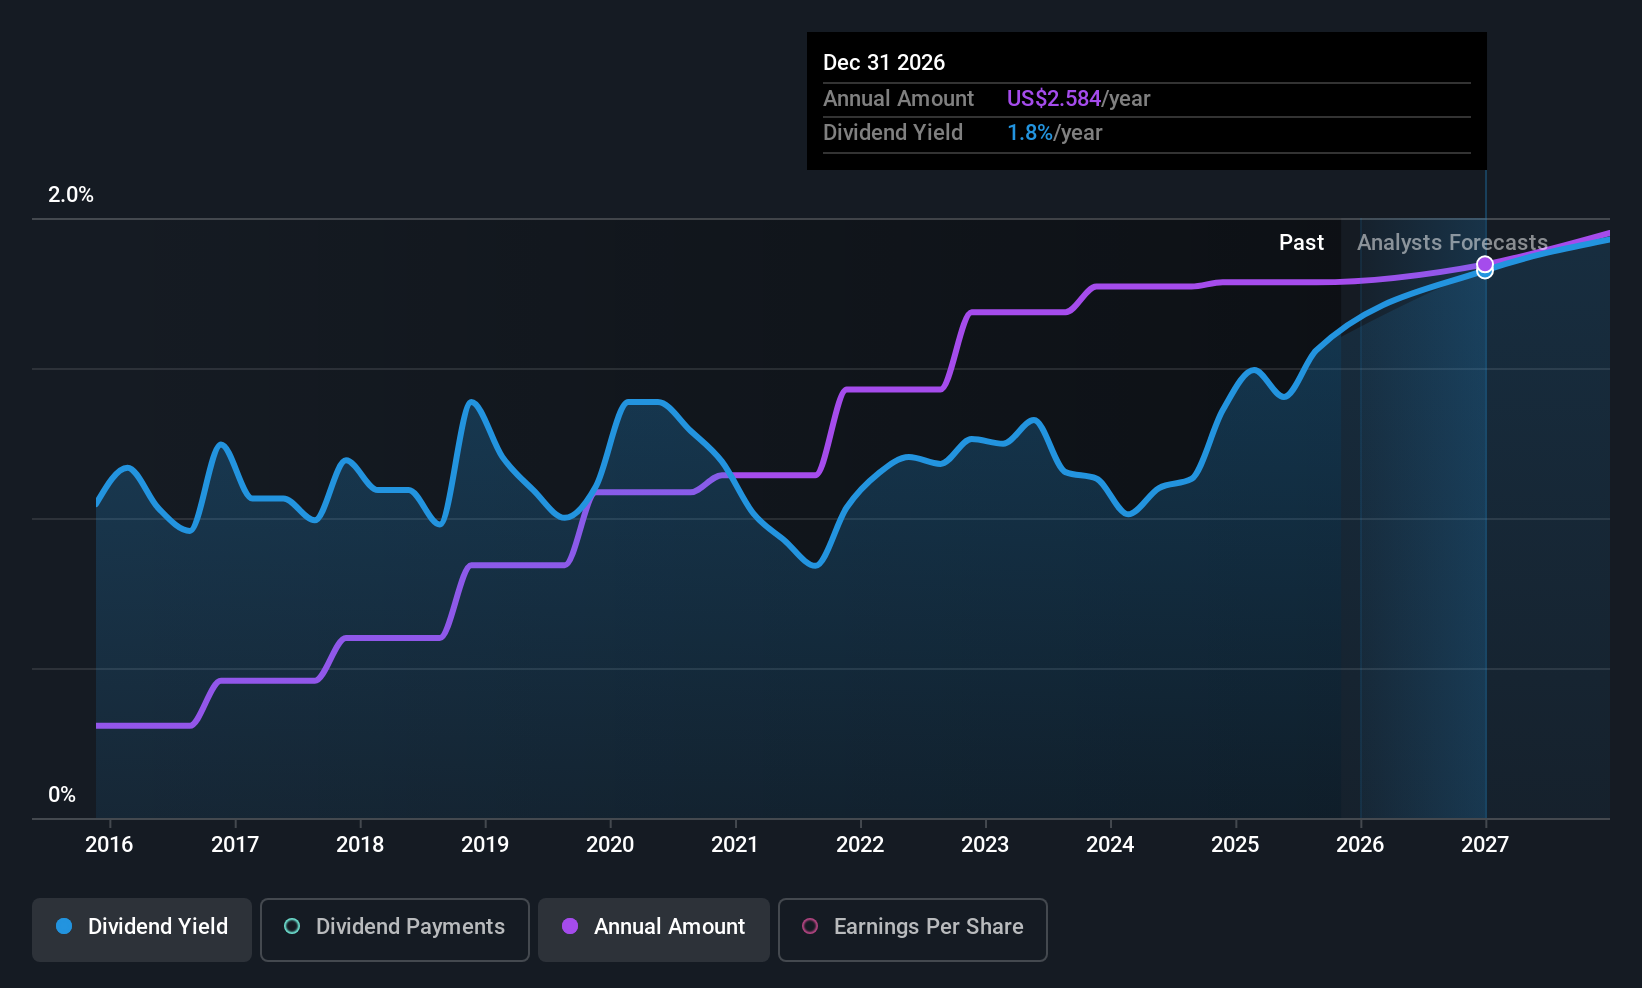Click the 2025 x-axis label
This screenshot has height=988, width=1642.
coord(1235,844)
